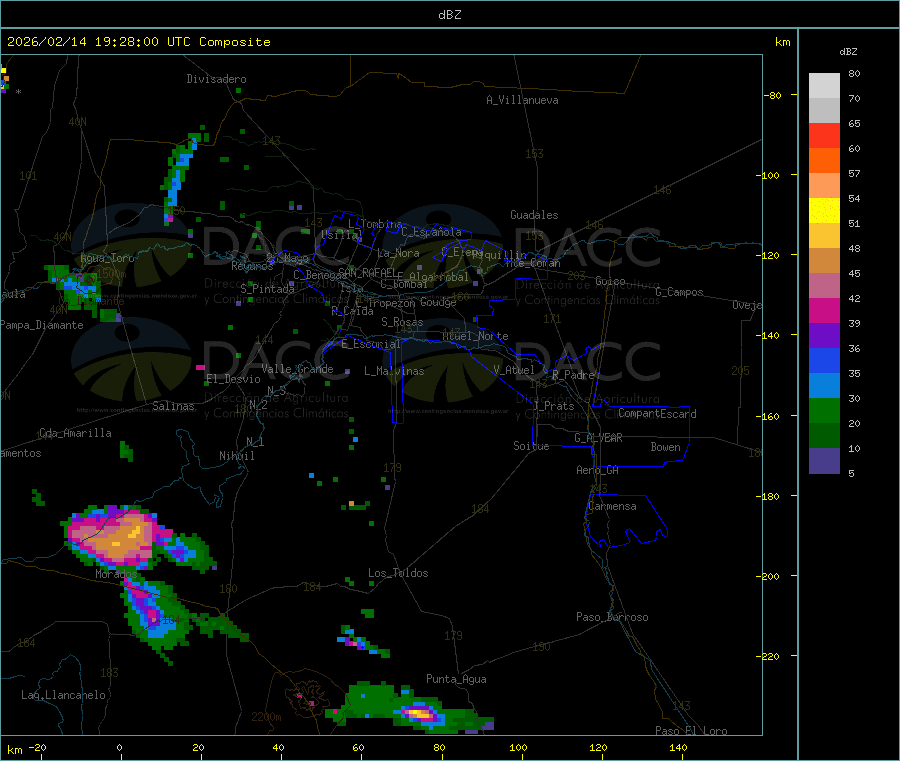
Task: Click the Goudge label
Action: tap(438, 302)
